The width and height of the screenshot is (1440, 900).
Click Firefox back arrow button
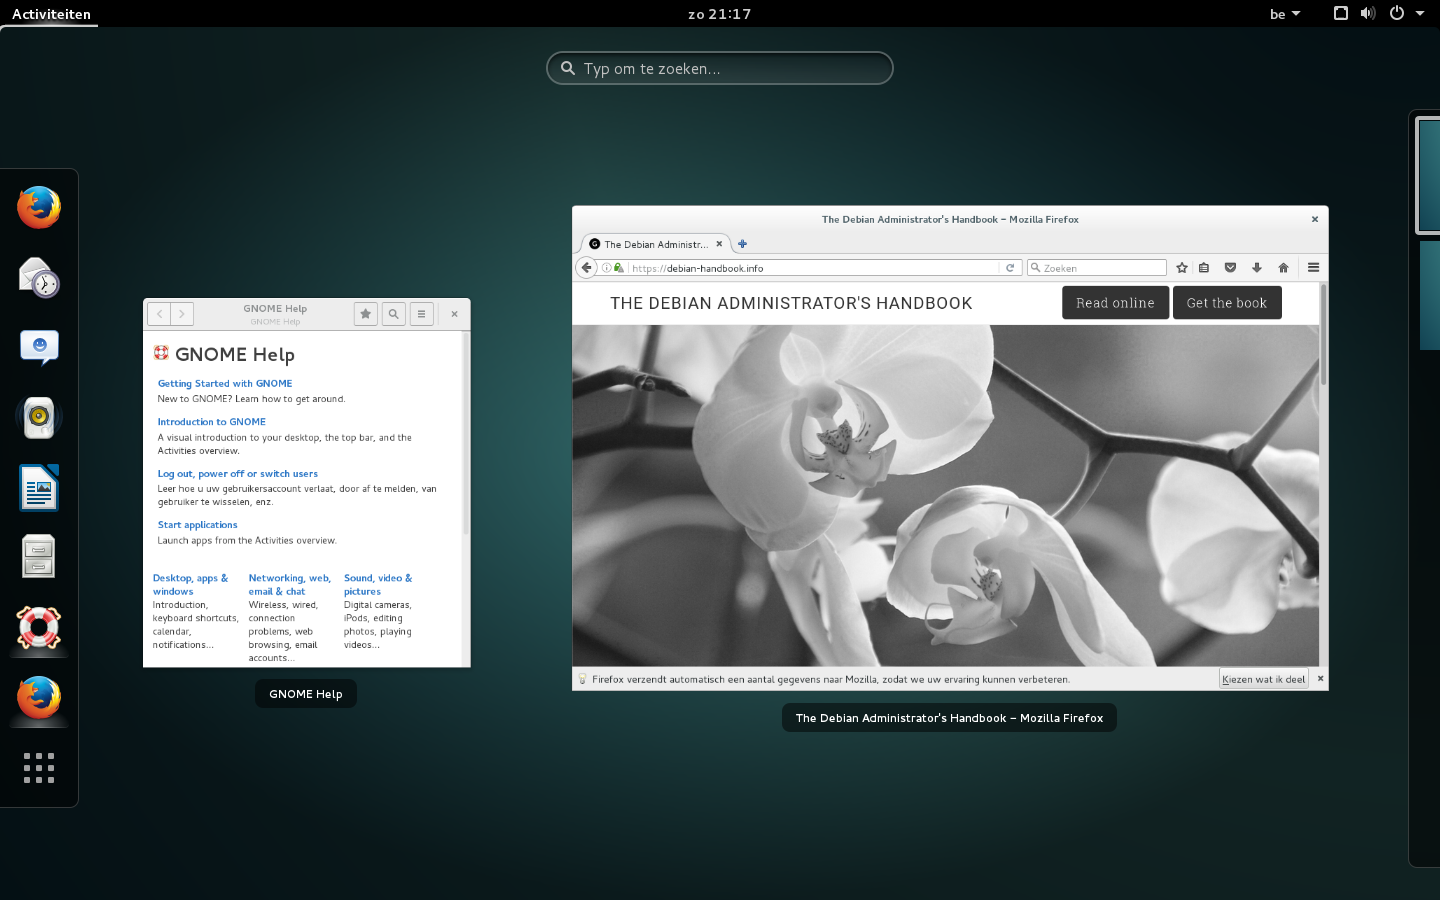587,268
